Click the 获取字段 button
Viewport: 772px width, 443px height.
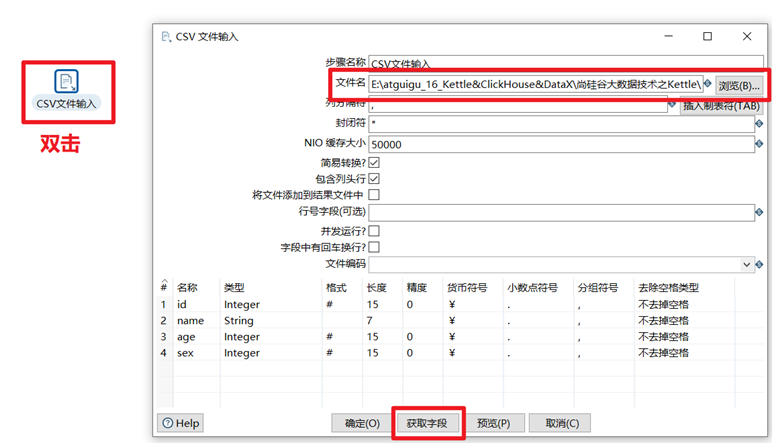point(427,423)
